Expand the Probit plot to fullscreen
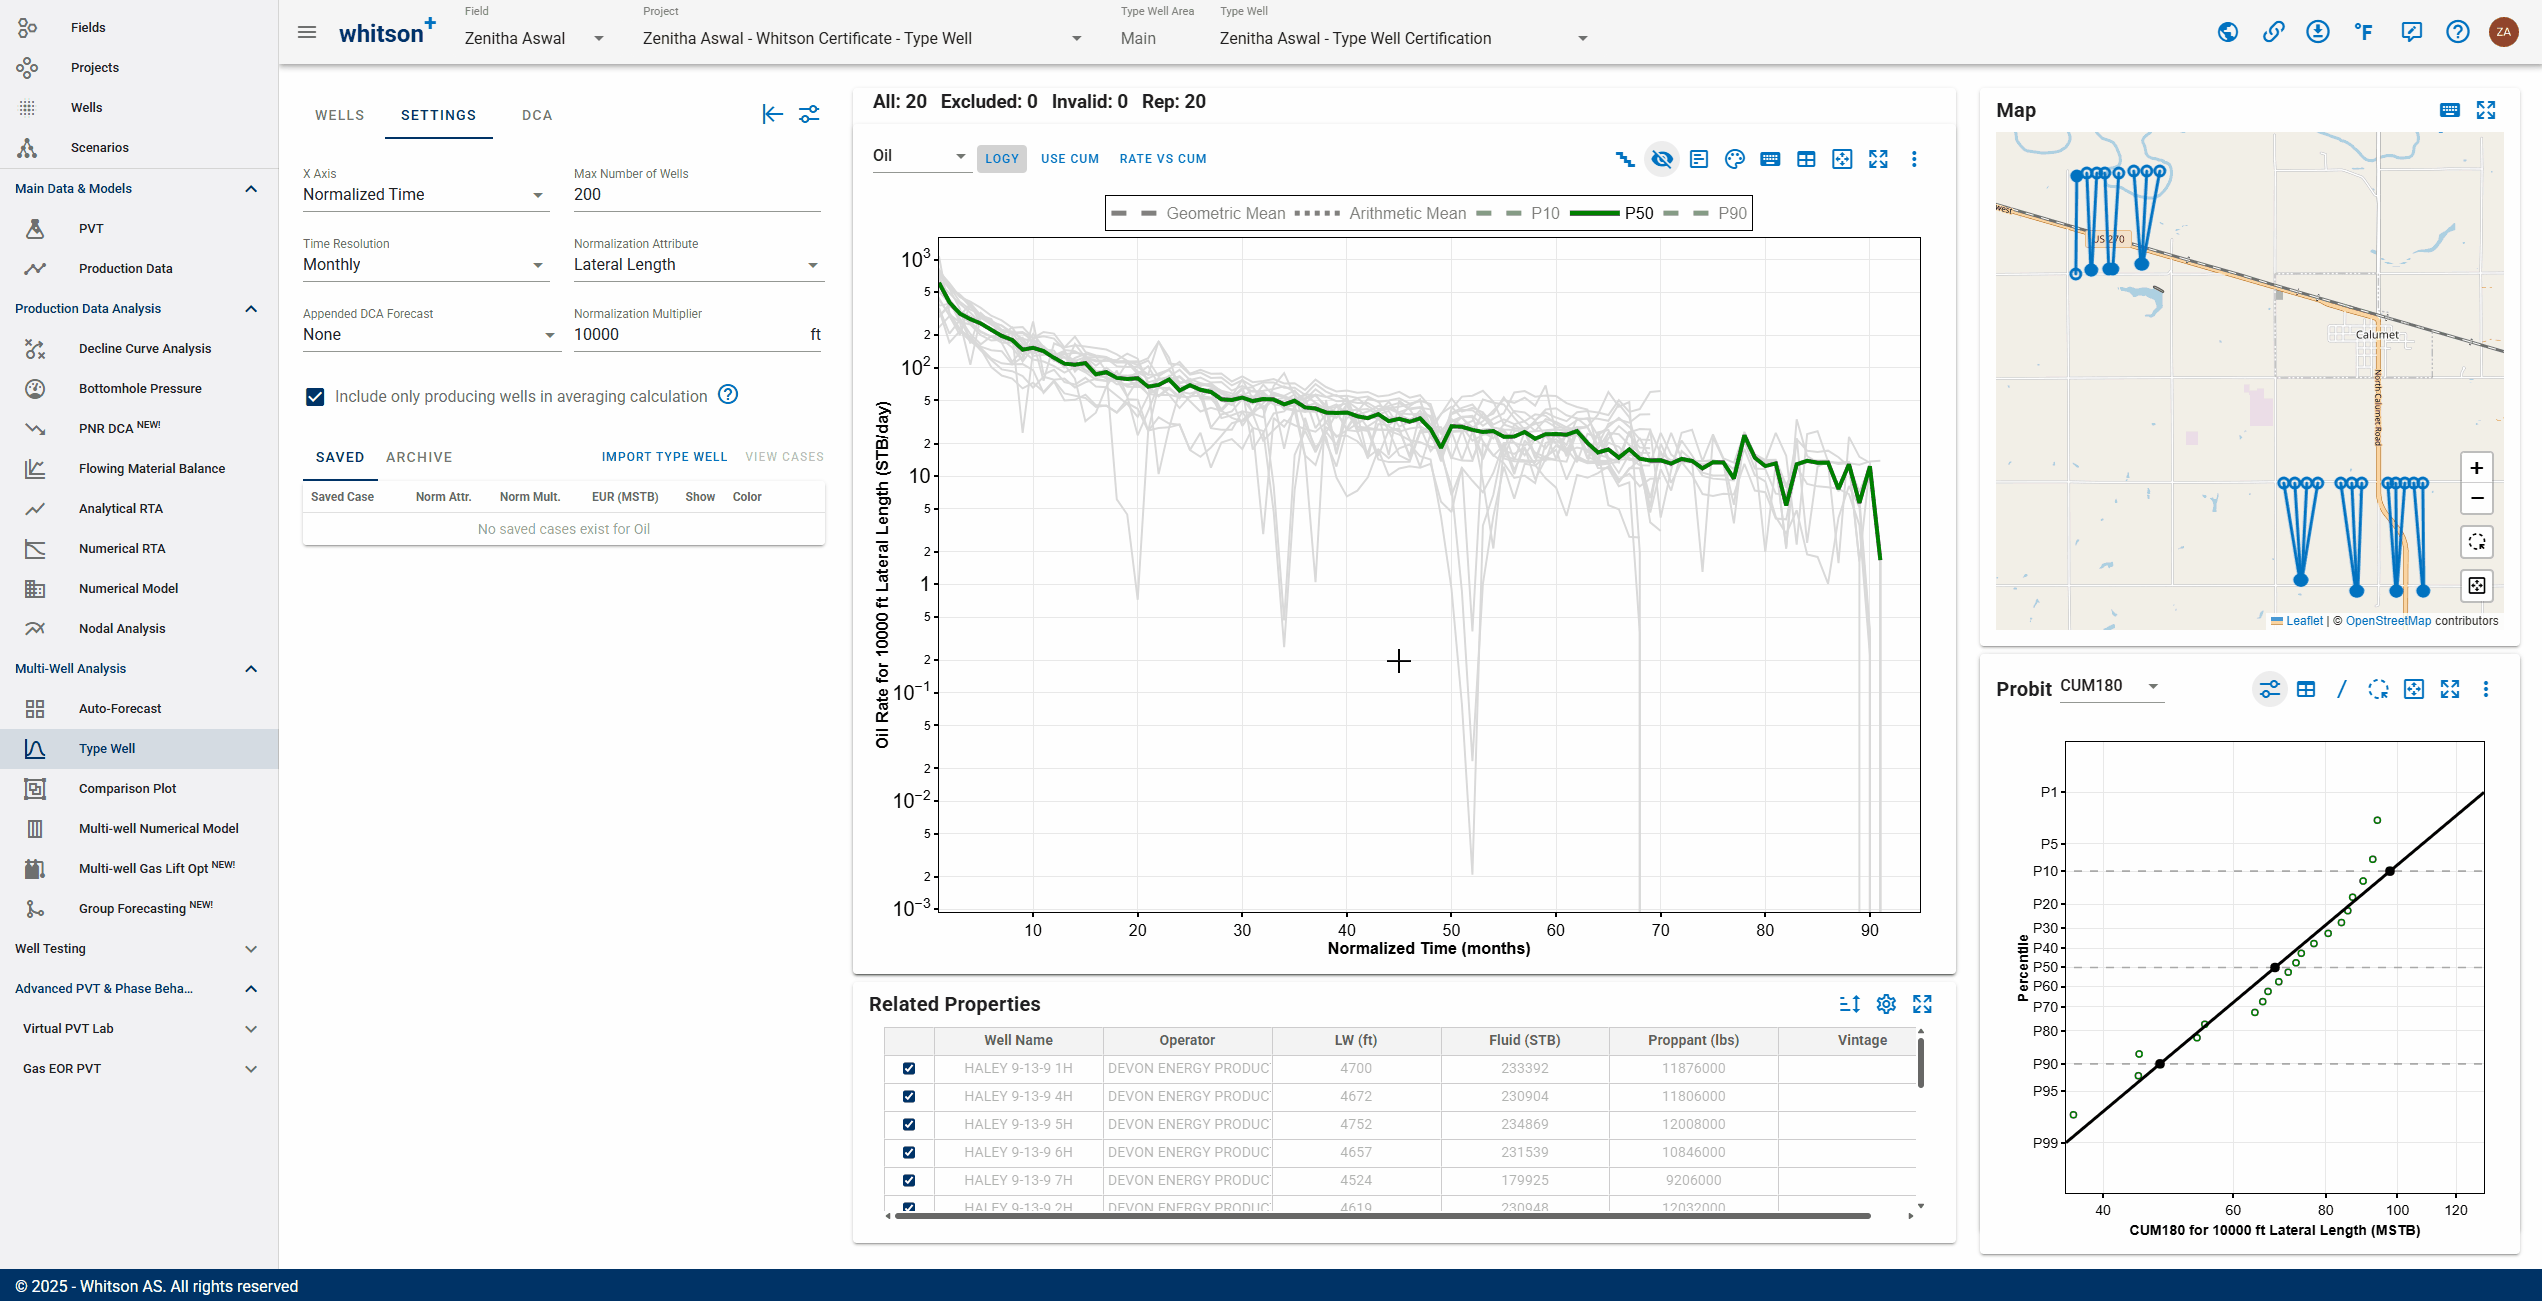The height and width of the screenshot is (1301, 2542). [x=2450, y=689]
